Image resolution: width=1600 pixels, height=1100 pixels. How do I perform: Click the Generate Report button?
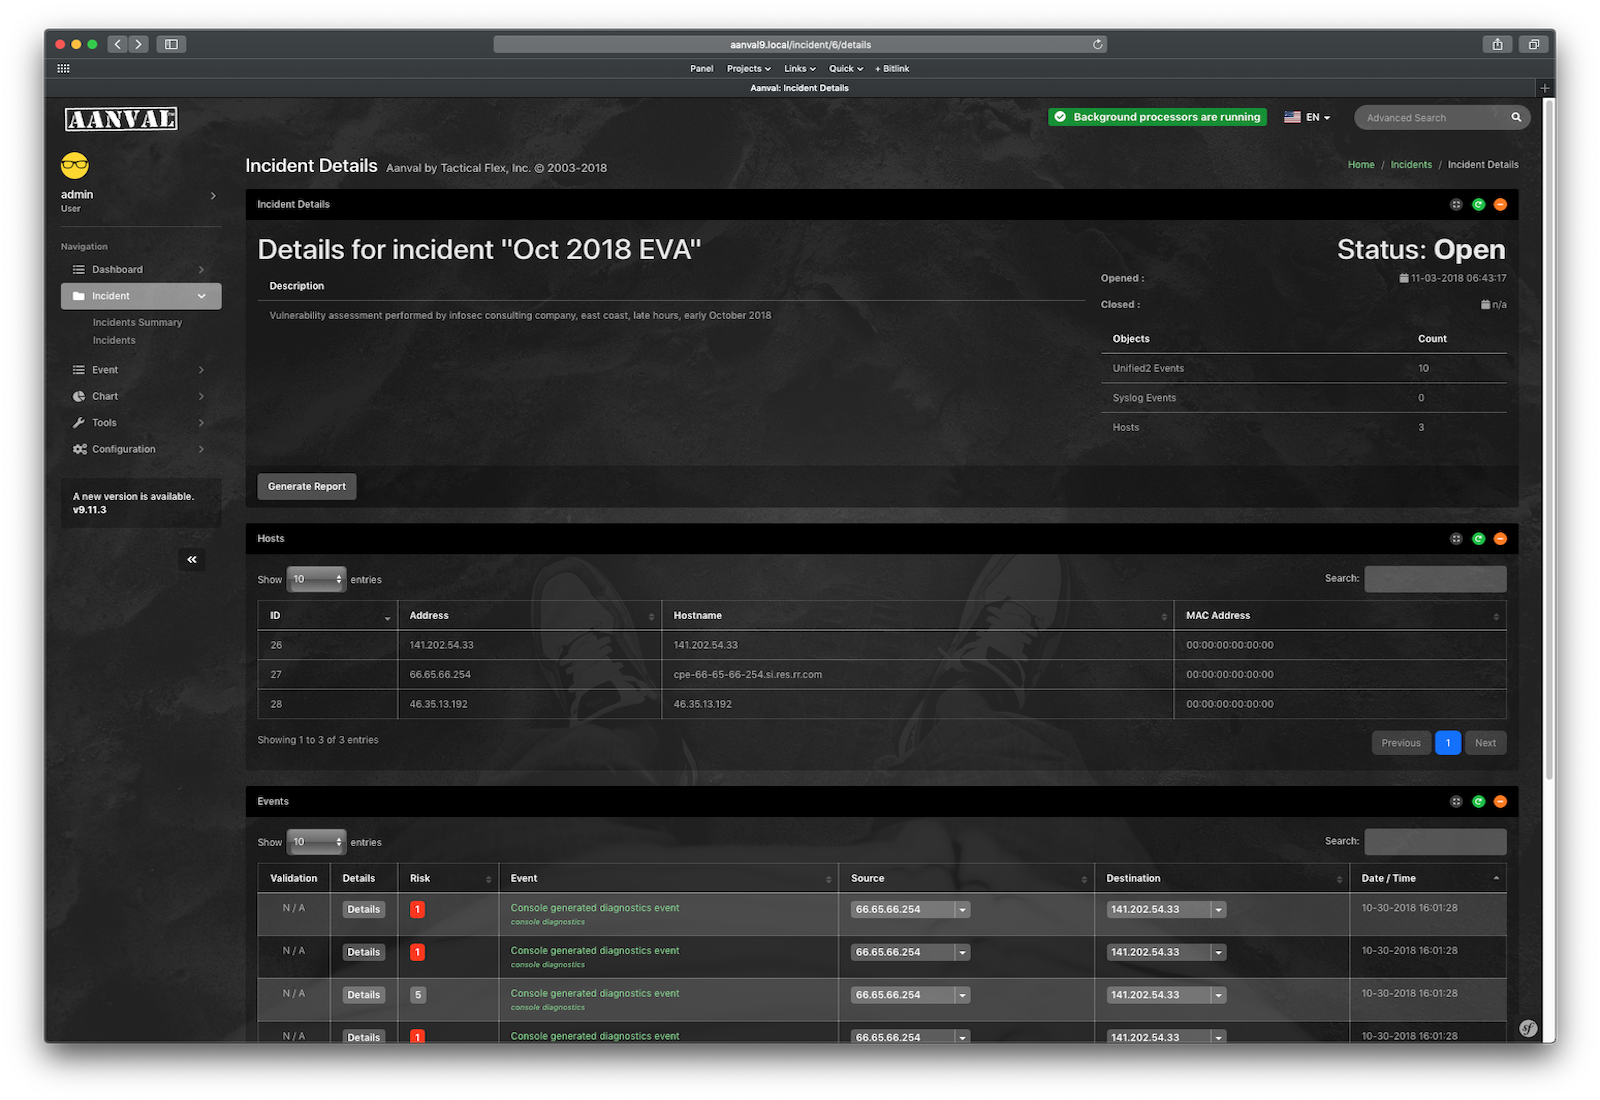(307, 486)
